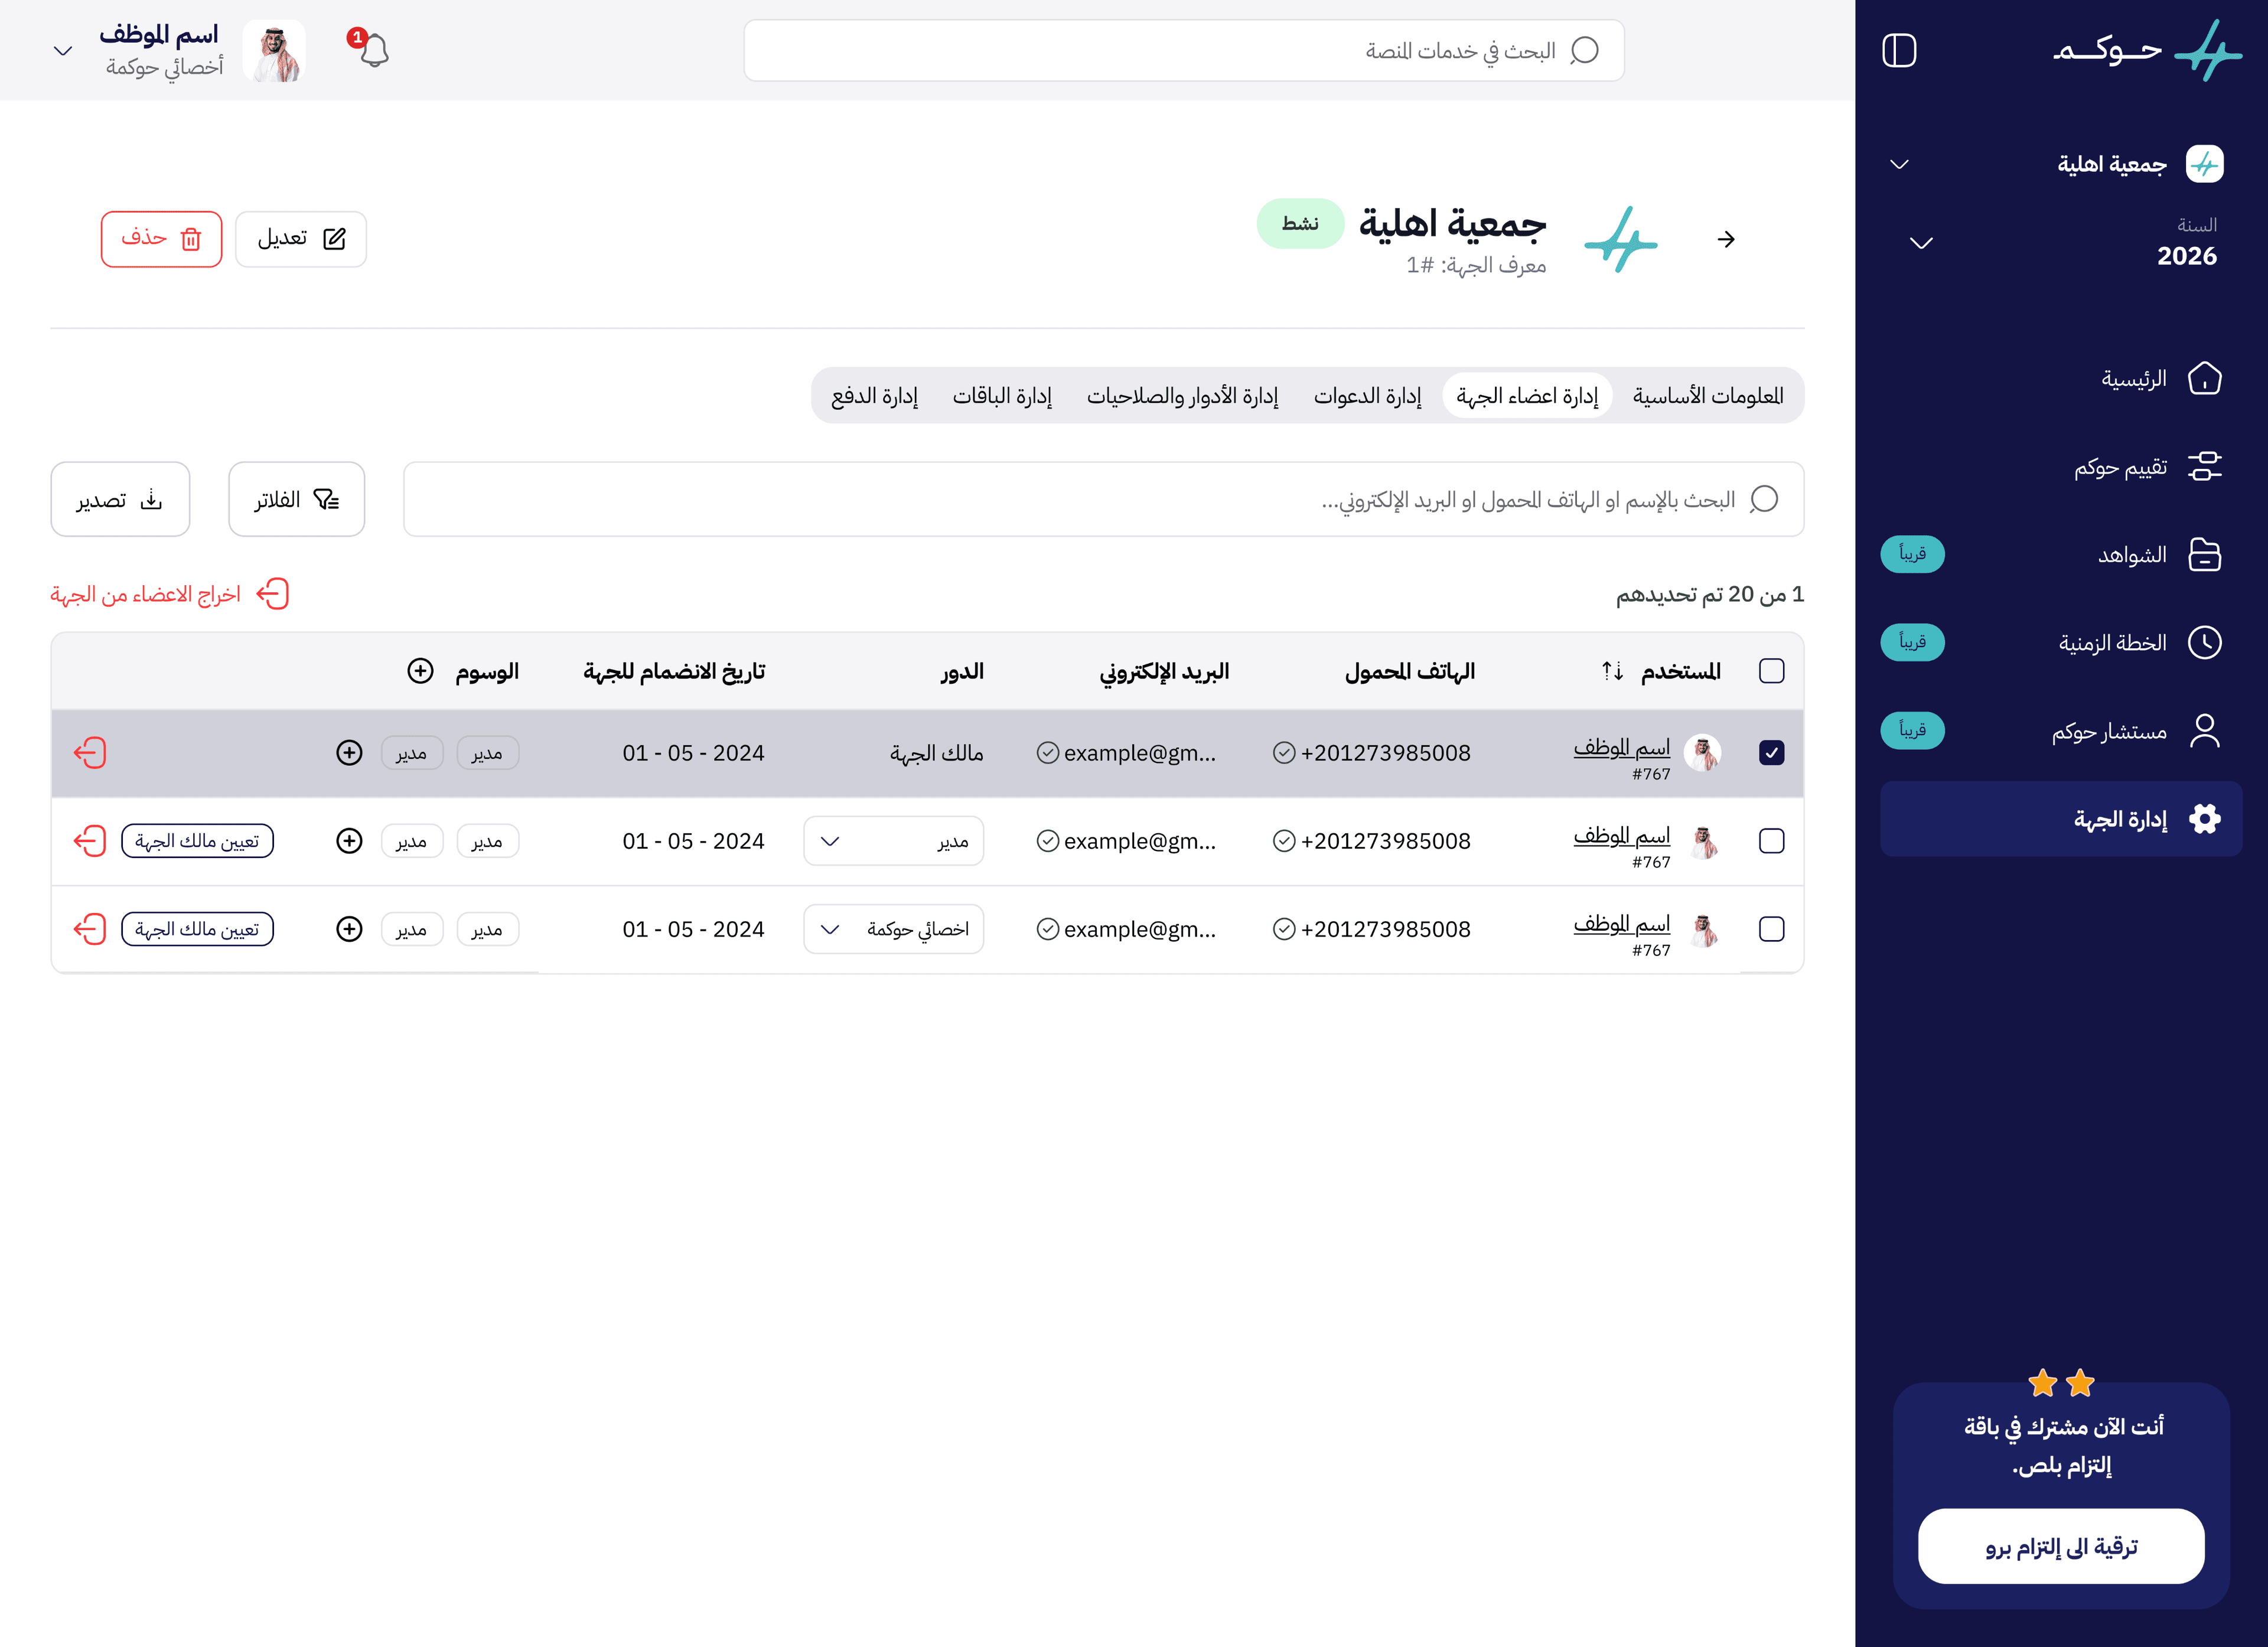
Task: Toggle the select-all checkbox in table header
Action: 1771,671
